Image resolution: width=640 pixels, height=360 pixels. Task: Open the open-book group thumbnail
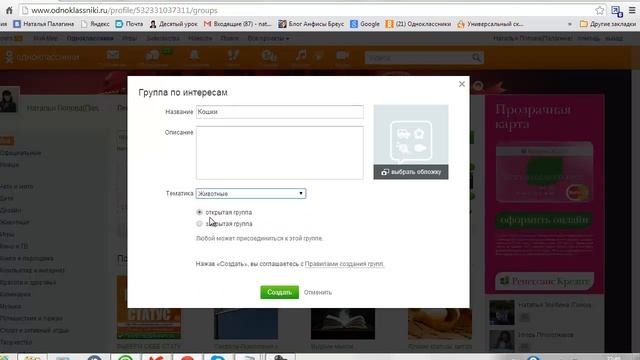tap(343, 324)
